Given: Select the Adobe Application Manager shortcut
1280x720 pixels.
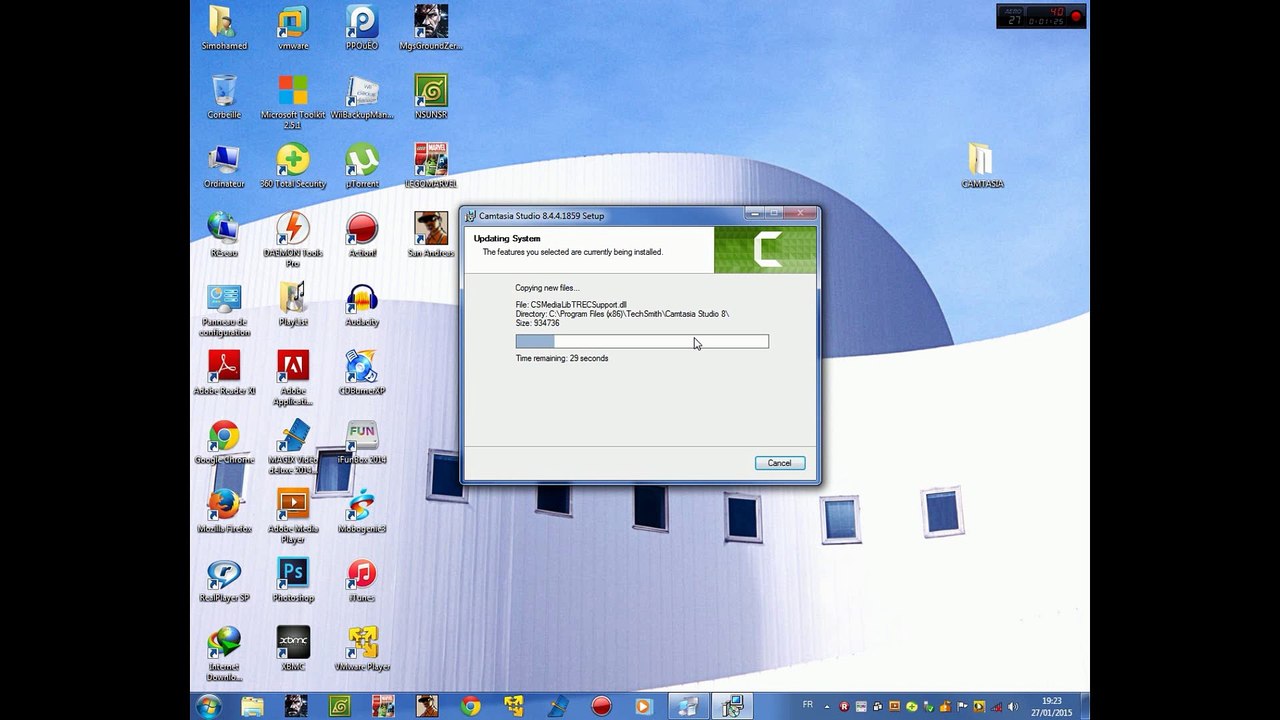Looking at the screenshot, I should [293, 377].
